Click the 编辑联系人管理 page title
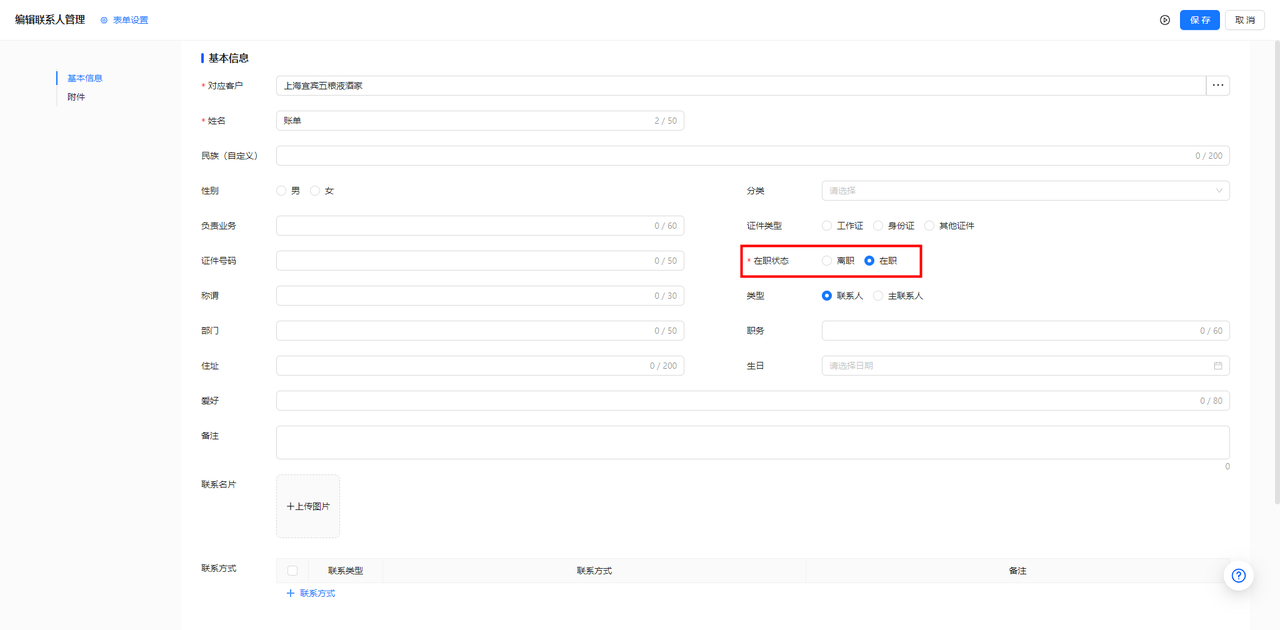This screenshot has width=1280, height=630. pyautogui.click(x=50, y=20)
